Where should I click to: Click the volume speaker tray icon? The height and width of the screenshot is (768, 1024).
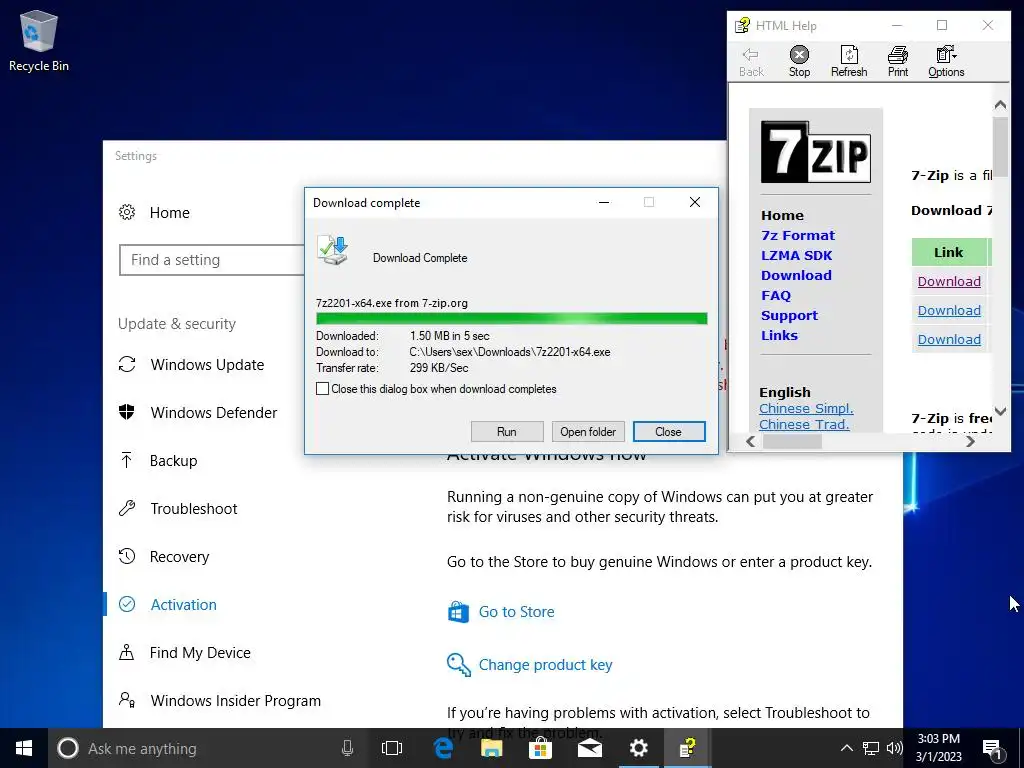[x=895, y=748]
